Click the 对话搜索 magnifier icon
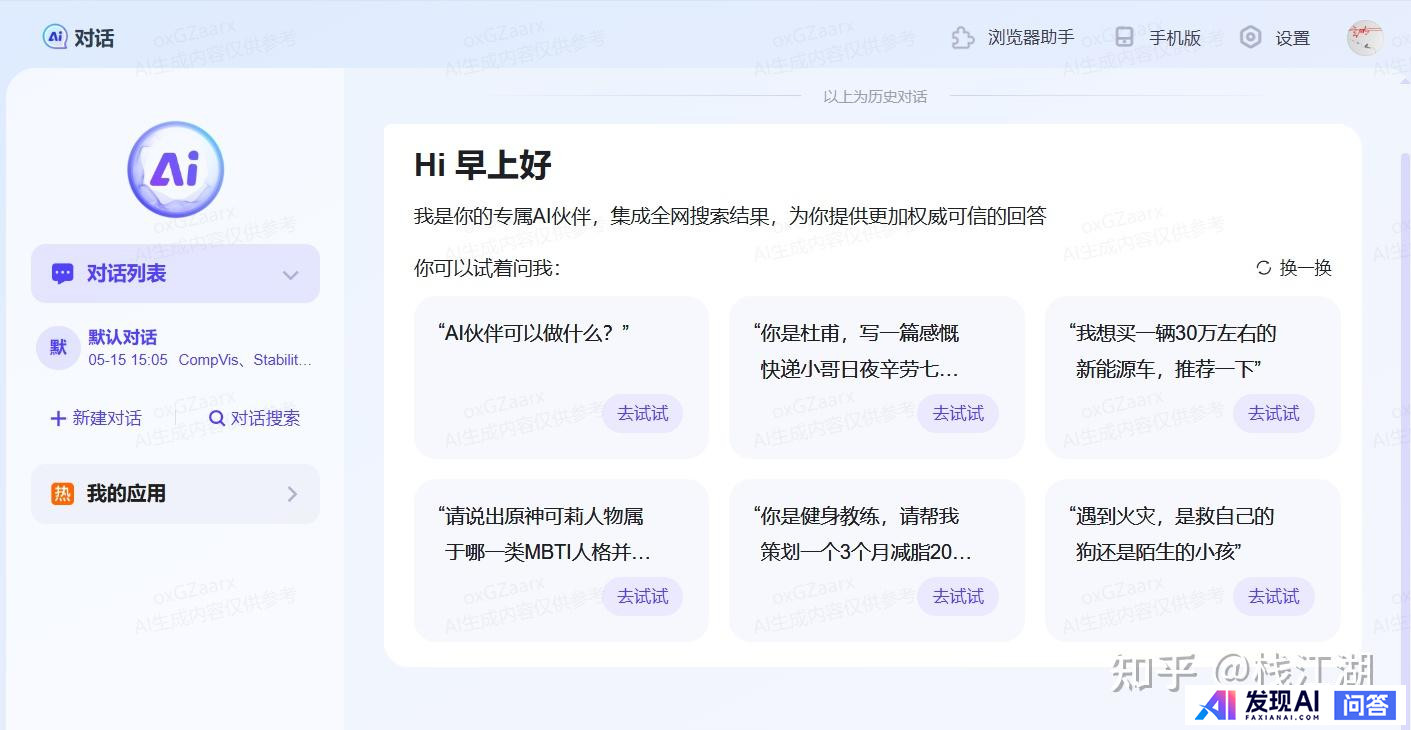The height and width of the screenshot is (730, 1411). [x=216, y=418]
